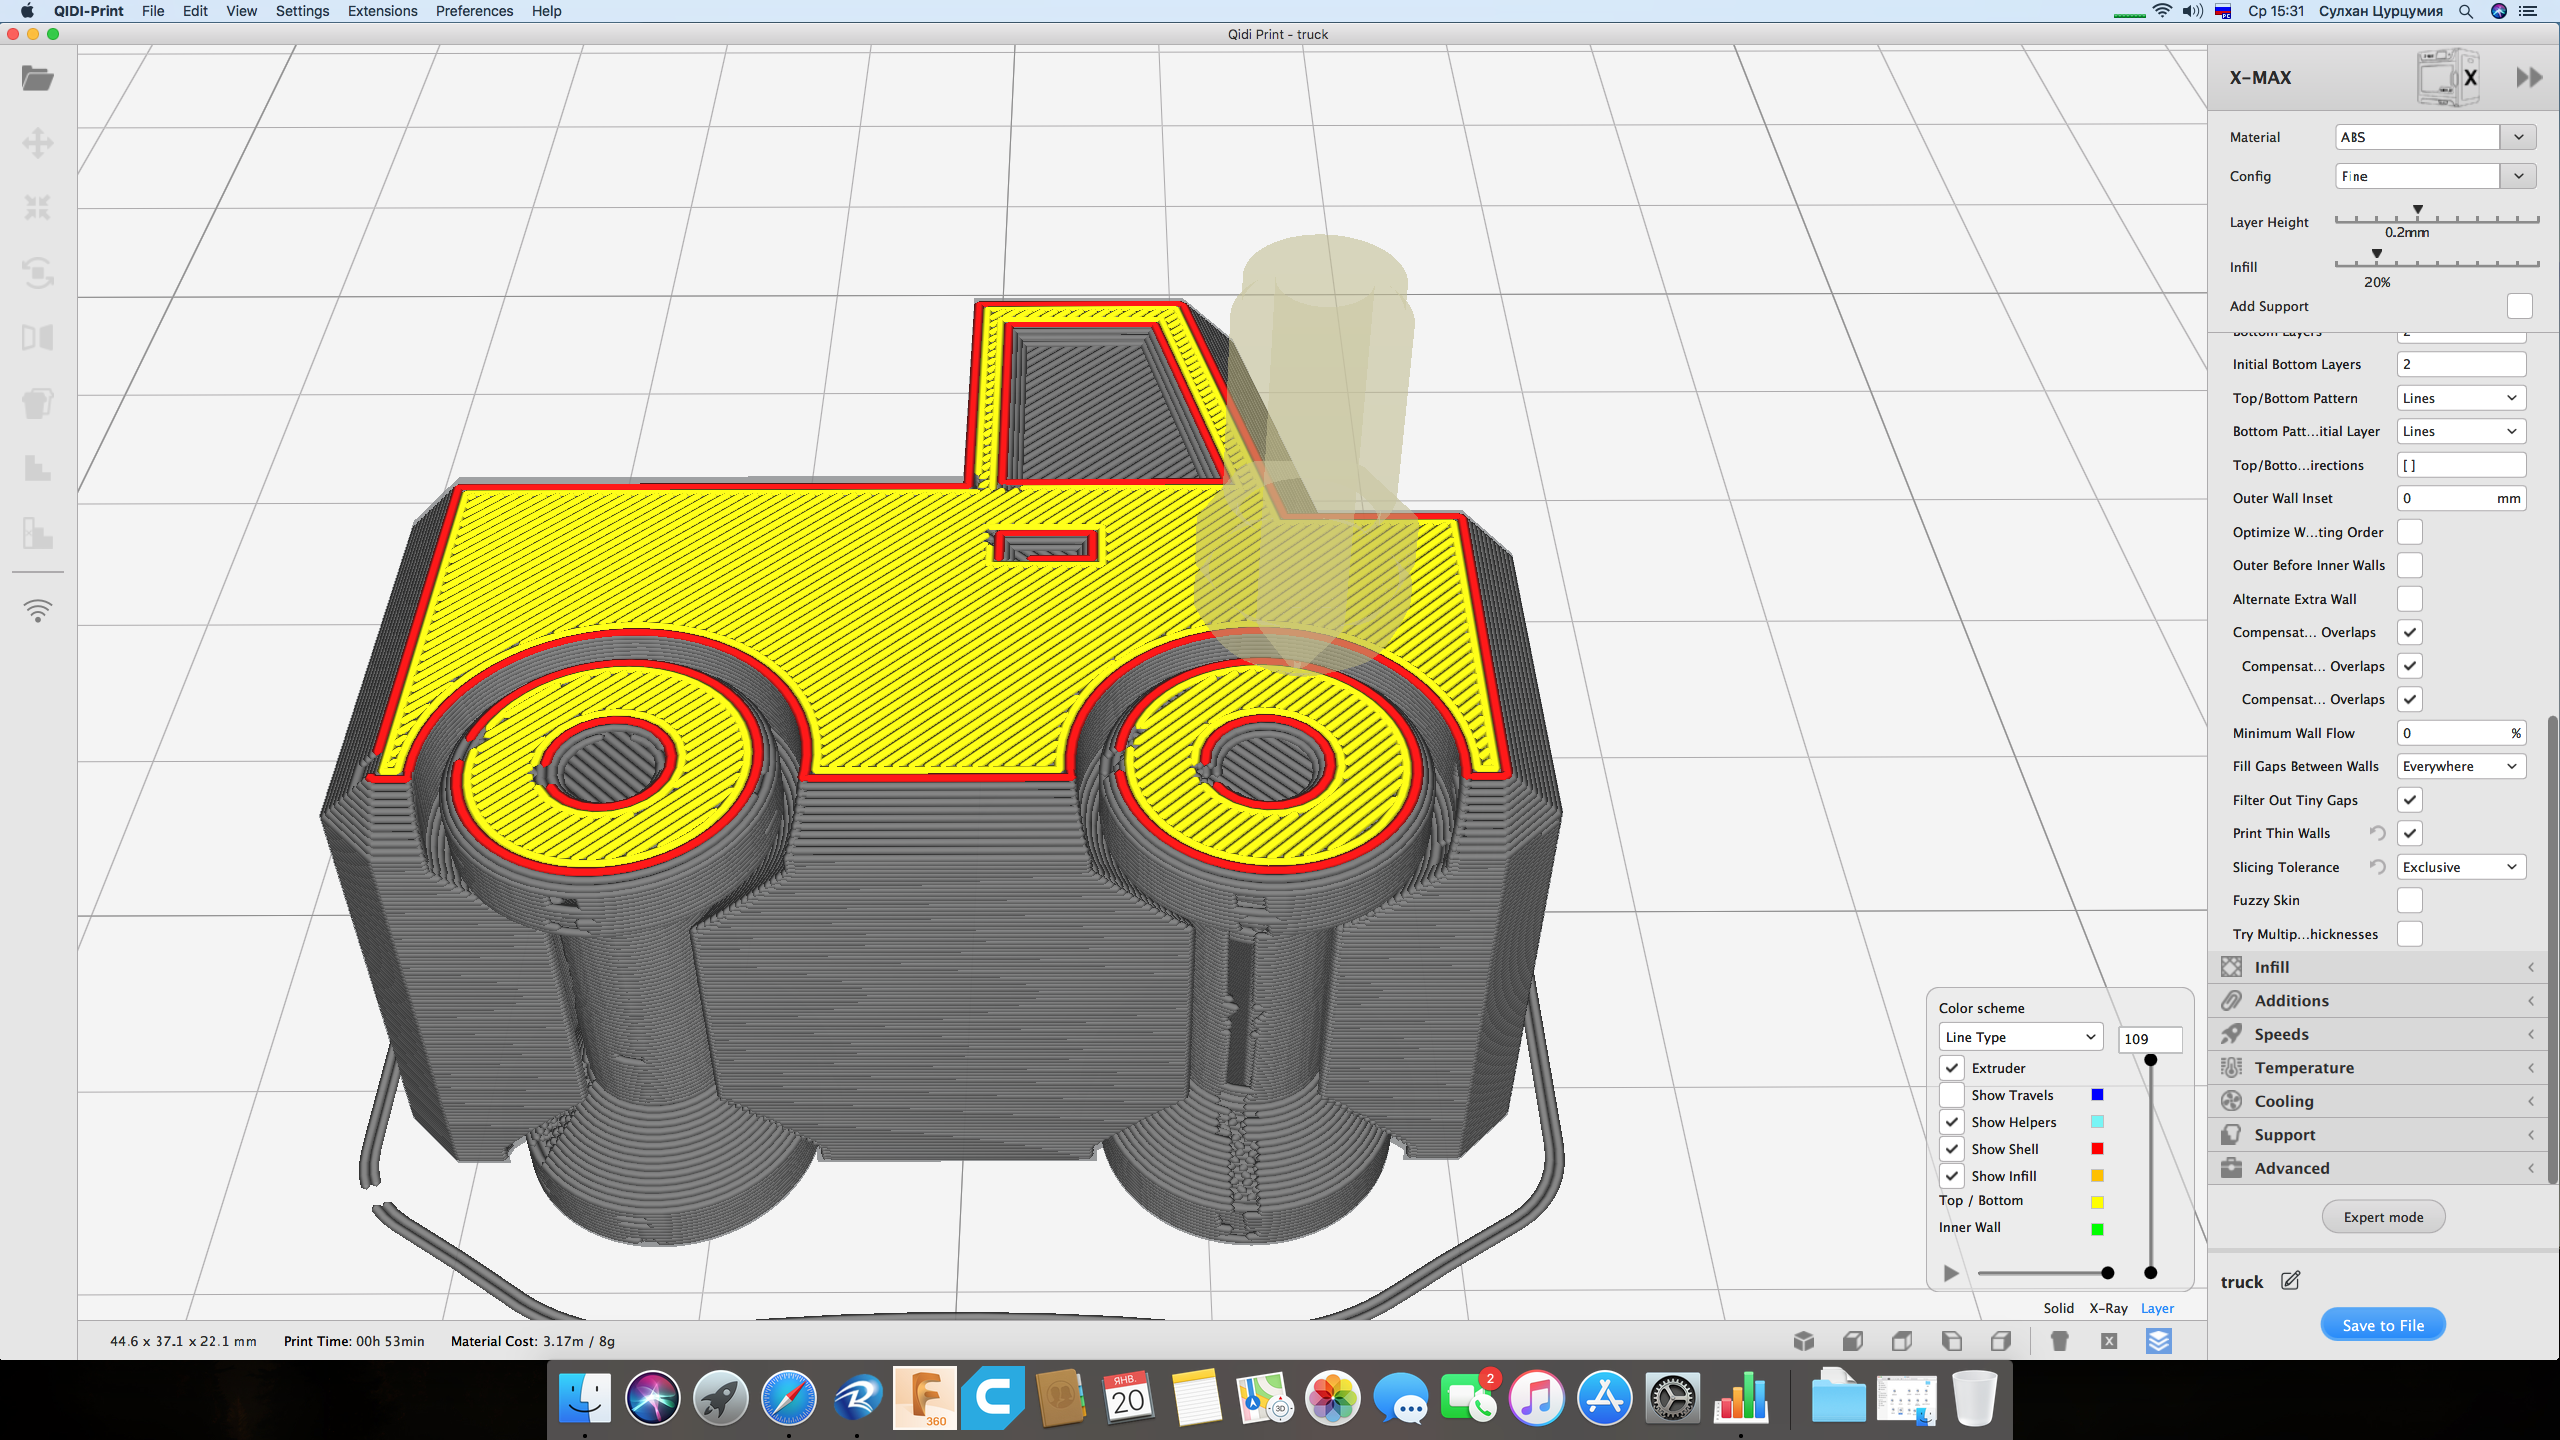Toggle the Show Travels checkbox
The height and width of the screenshot is (1440, 2560).
(x=1952, y=1095)
